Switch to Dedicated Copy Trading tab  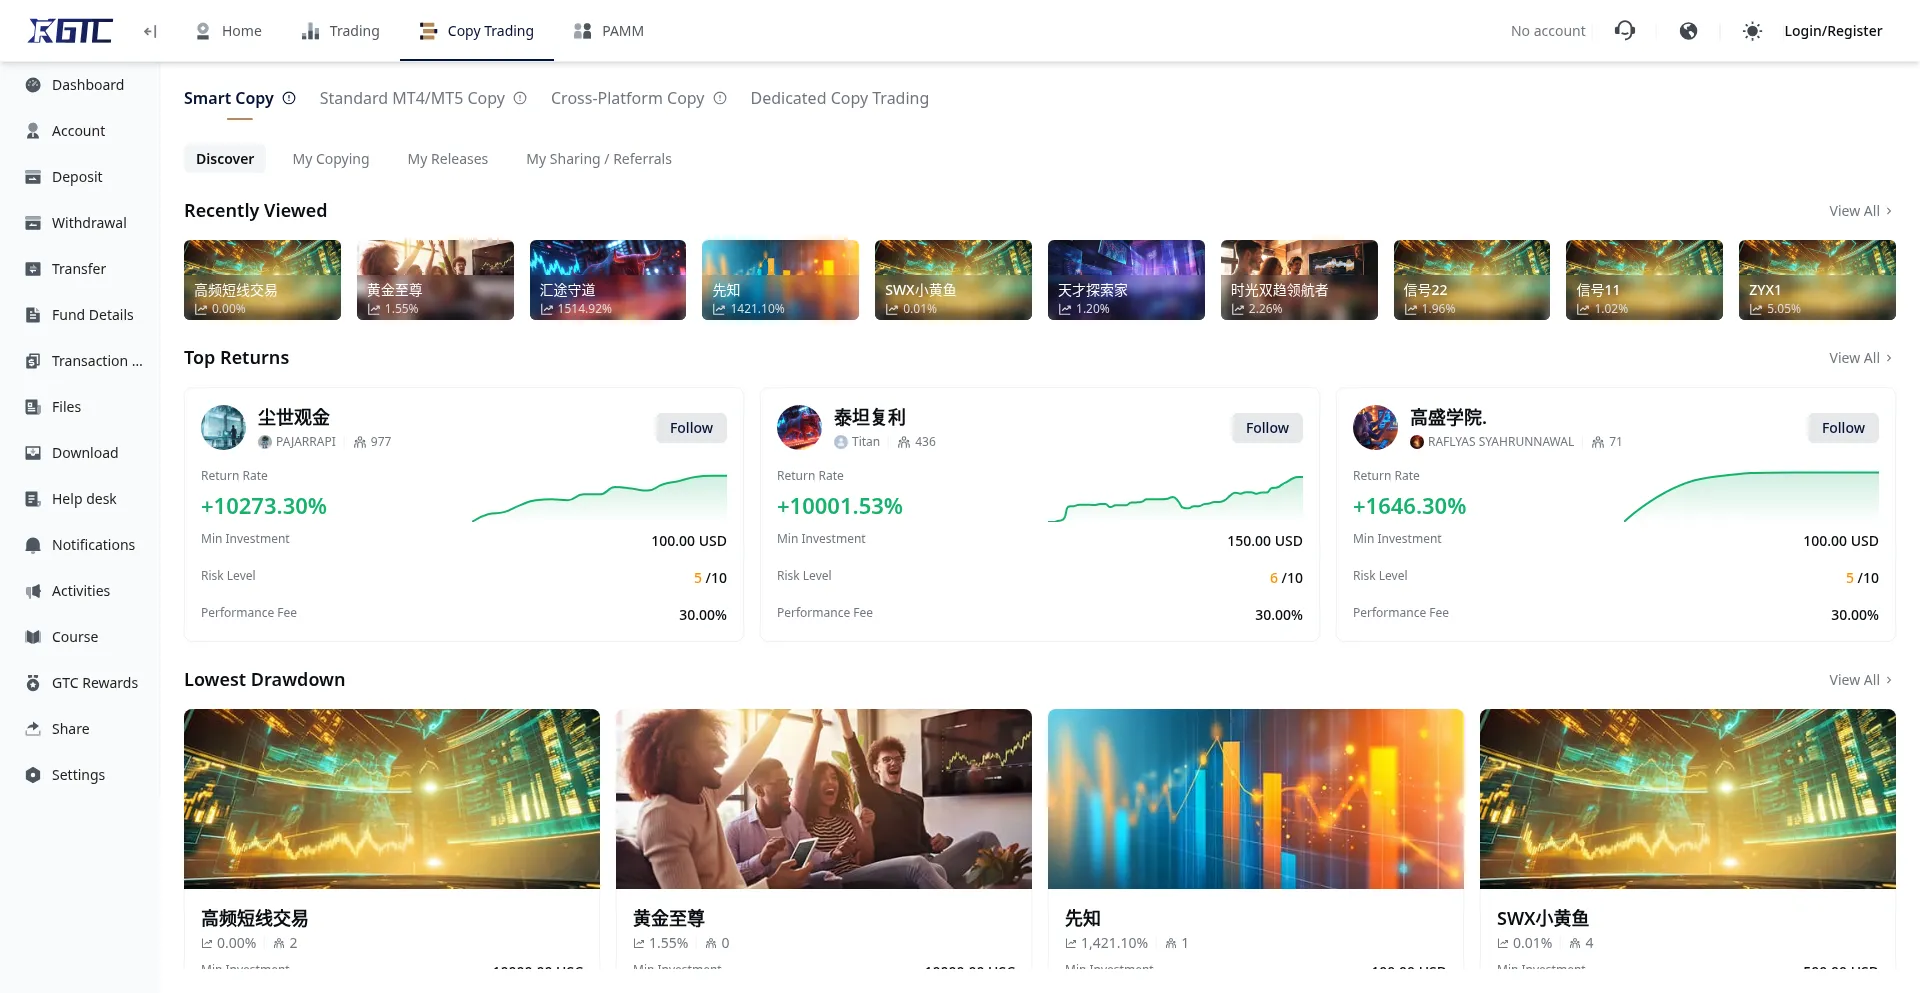pos(839,98)
